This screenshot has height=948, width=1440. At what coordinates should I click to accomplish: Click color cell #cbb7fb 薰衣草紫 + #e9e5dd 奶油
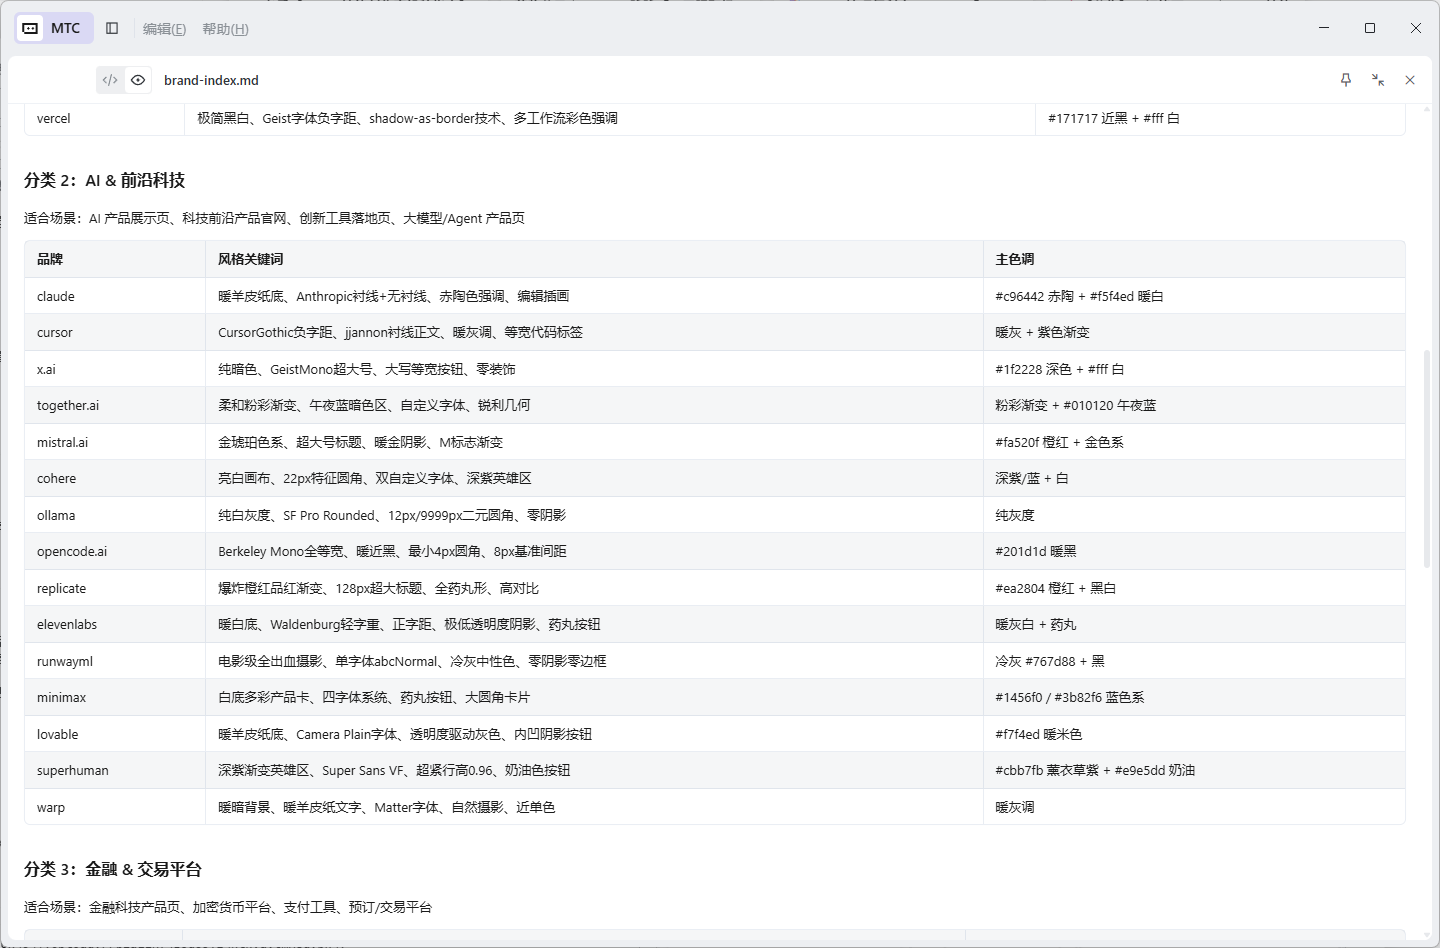(x=1194, y=770)
